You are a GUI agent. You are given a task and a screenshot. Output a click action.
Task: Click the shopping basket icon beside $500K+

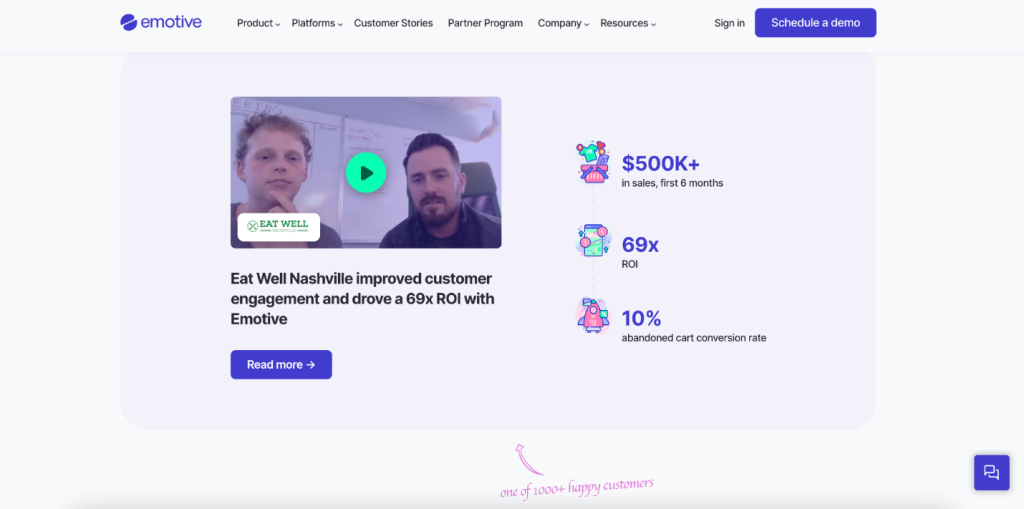(x=593, y=162)
